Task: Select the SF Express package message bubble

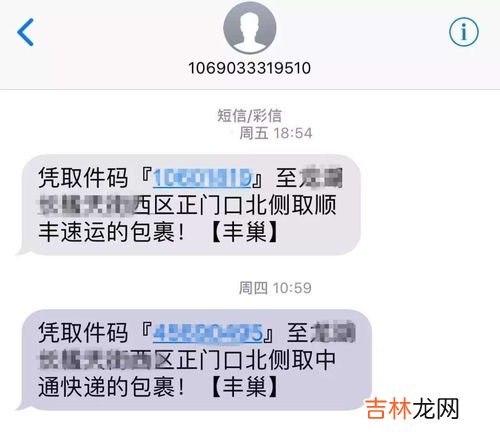Action: [189, 205]
